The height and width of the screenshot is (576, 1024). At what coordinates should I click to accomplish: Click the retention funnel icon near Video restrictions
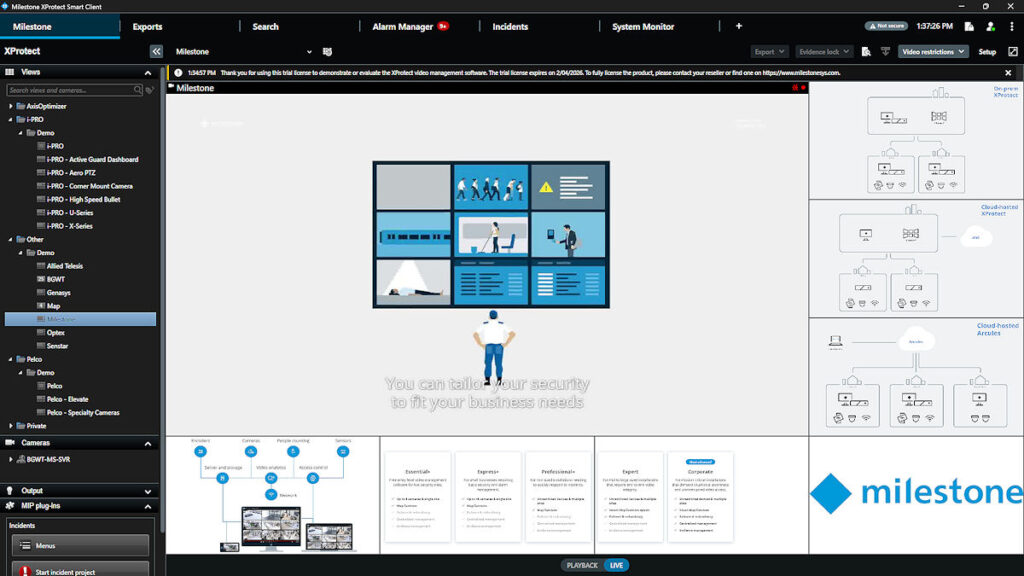(x=886, y=51)
